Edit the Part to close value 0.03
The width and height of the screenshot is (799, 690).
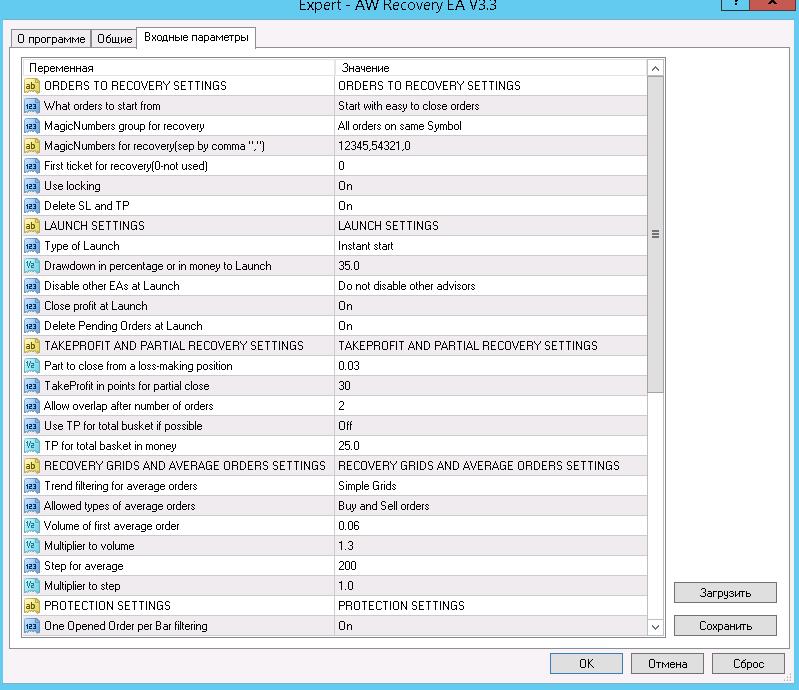[491, 365]
